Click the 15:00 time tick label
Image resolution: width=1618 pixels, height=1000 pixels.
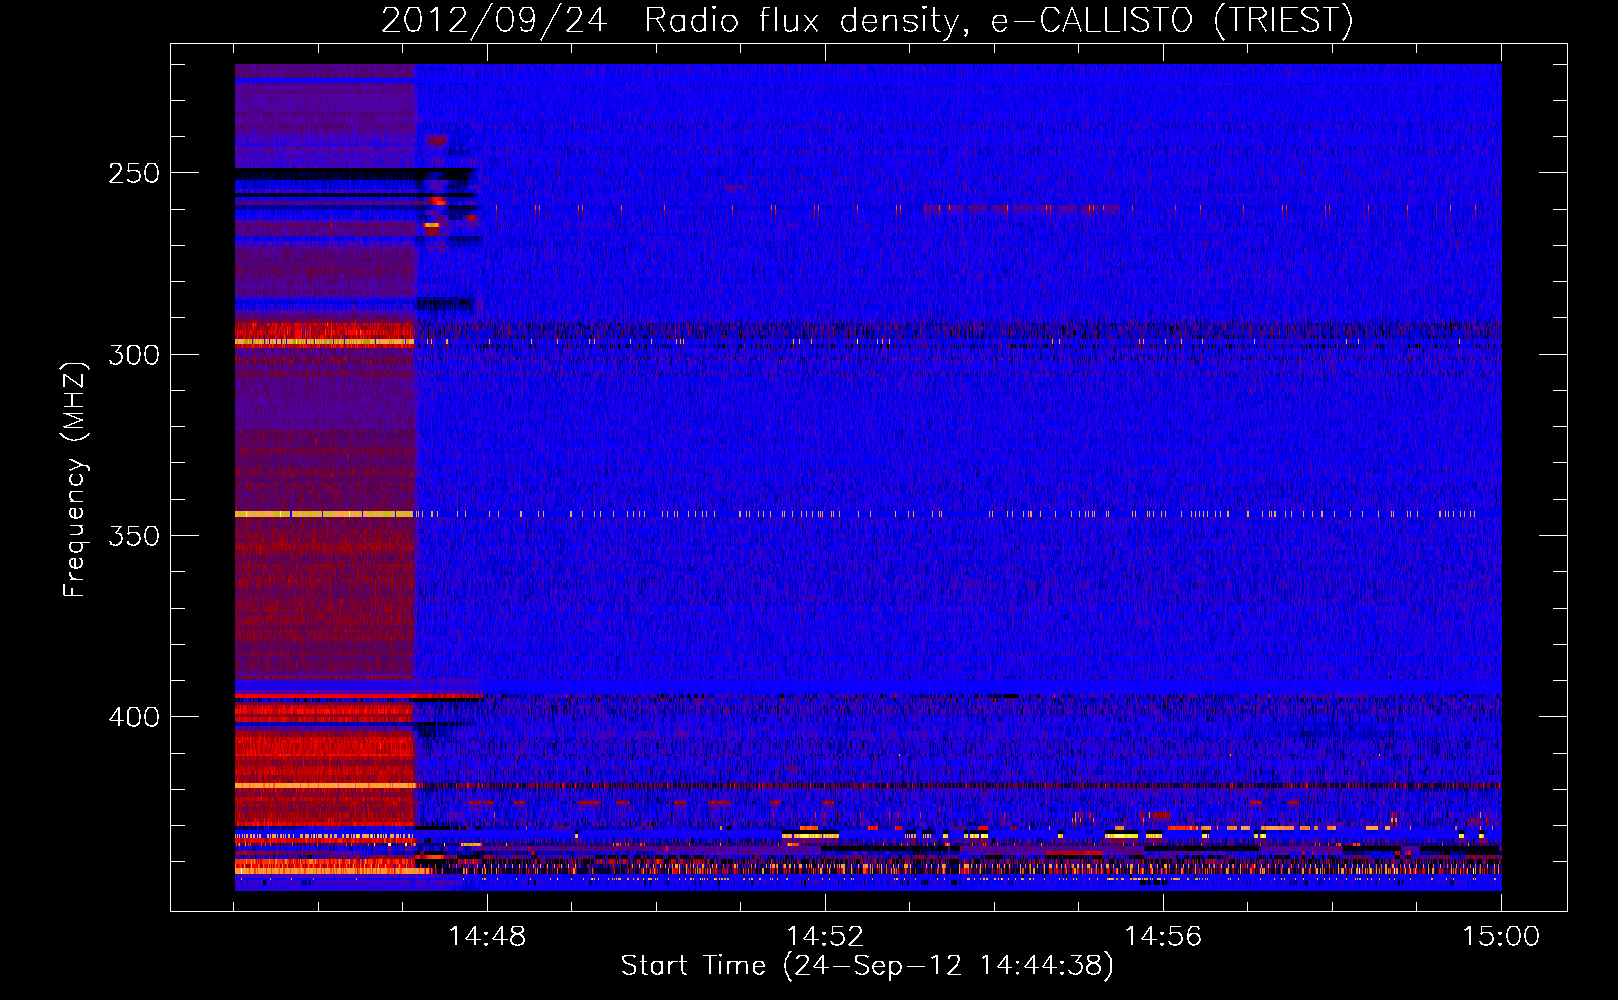[x=1501, y=936]
